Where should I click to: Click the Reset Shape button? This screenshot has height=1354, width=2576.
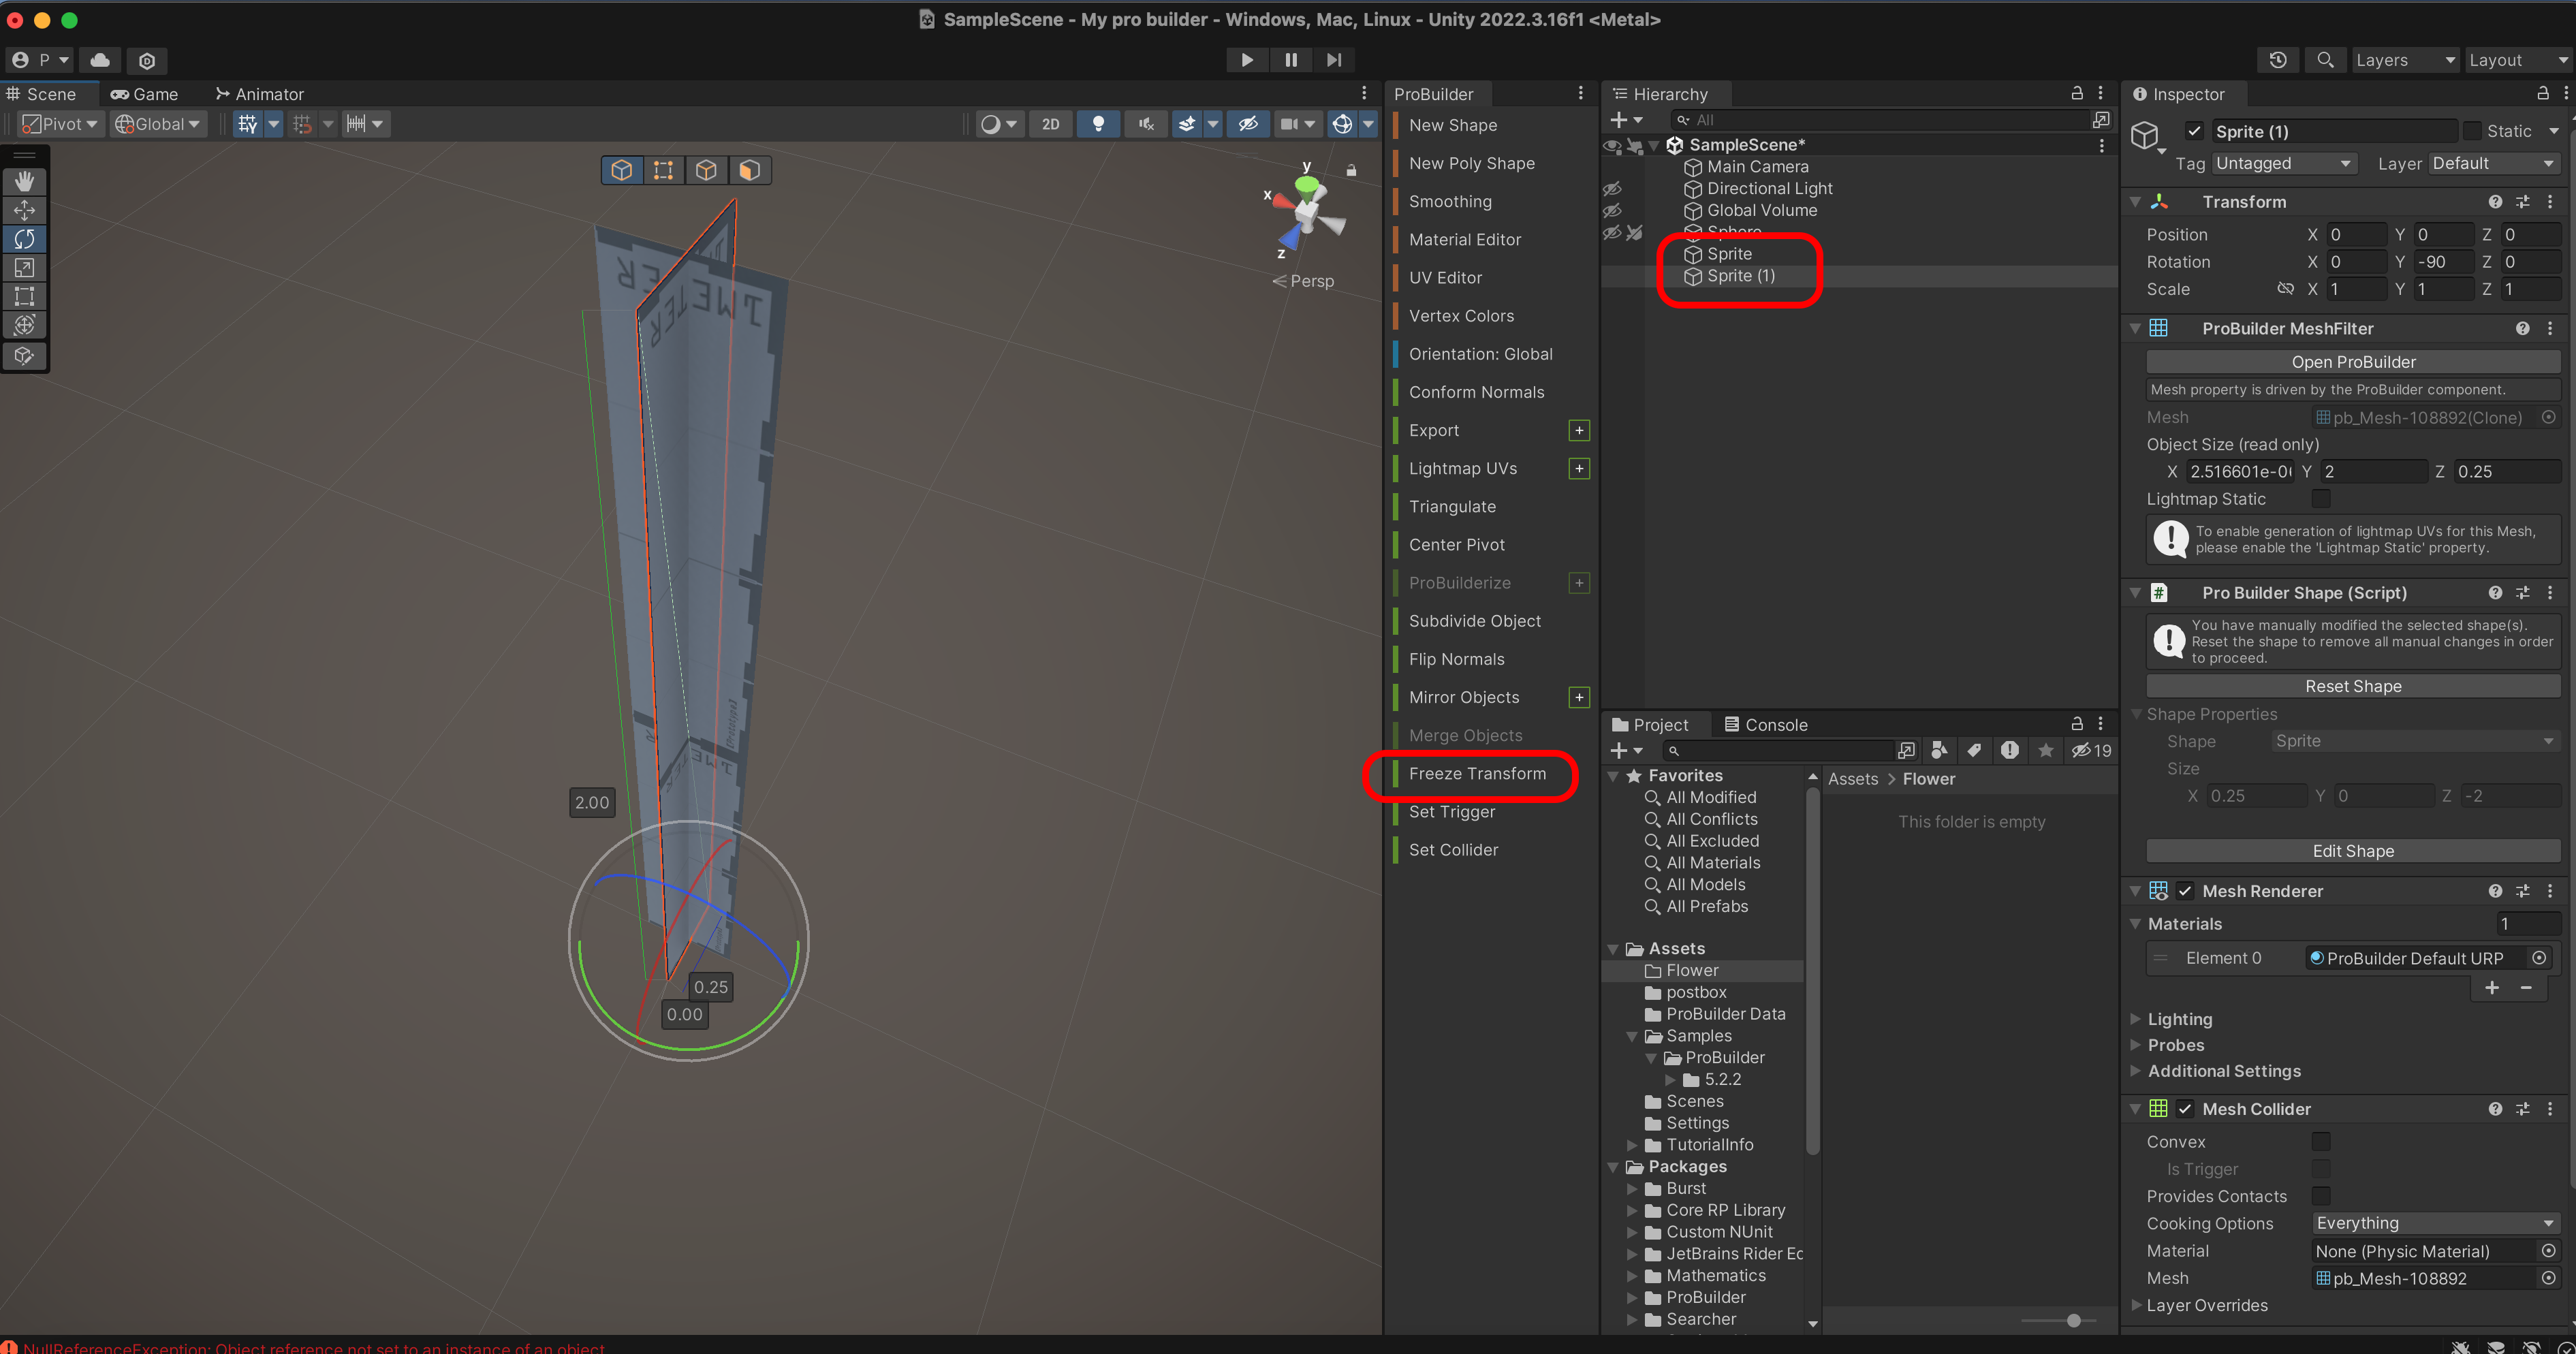coord(2353,686)
